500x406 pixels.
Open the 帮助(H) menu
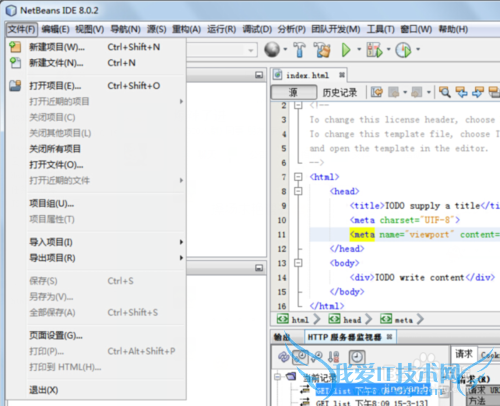click(453, 29)
